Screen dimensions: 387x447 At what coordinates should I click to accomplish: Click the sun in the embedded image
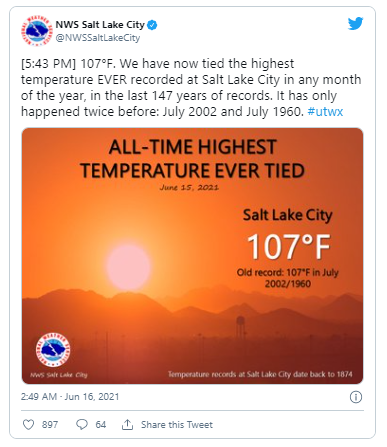(x=128, y=267)
